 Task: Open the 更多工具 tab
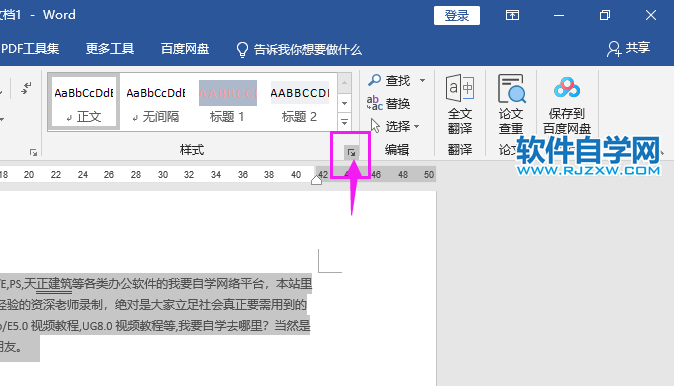(x=110, y=49)
